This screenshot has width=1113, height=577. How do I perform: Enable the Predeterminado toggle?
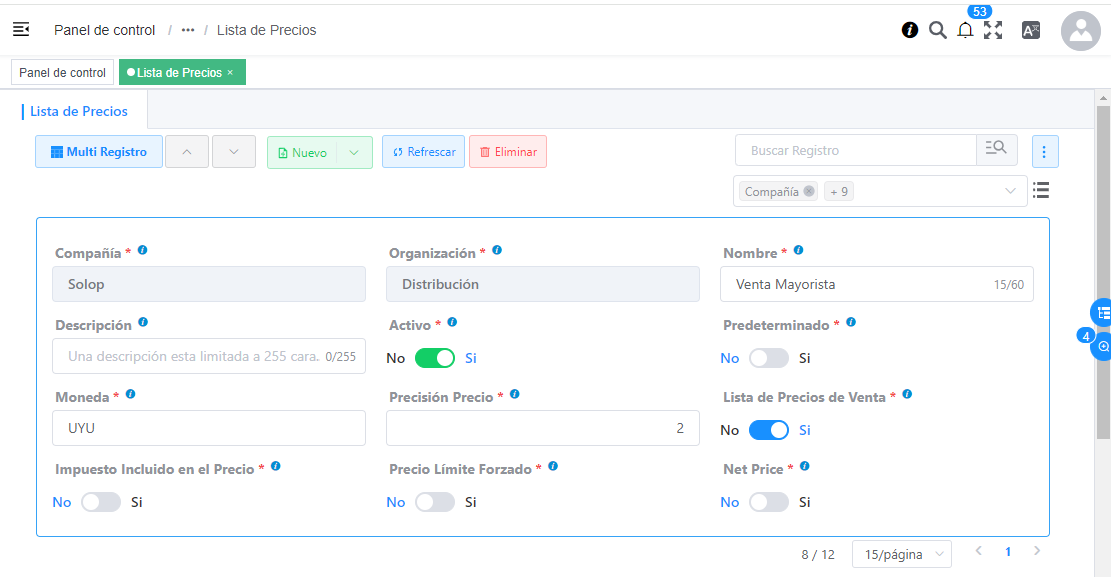768,358
